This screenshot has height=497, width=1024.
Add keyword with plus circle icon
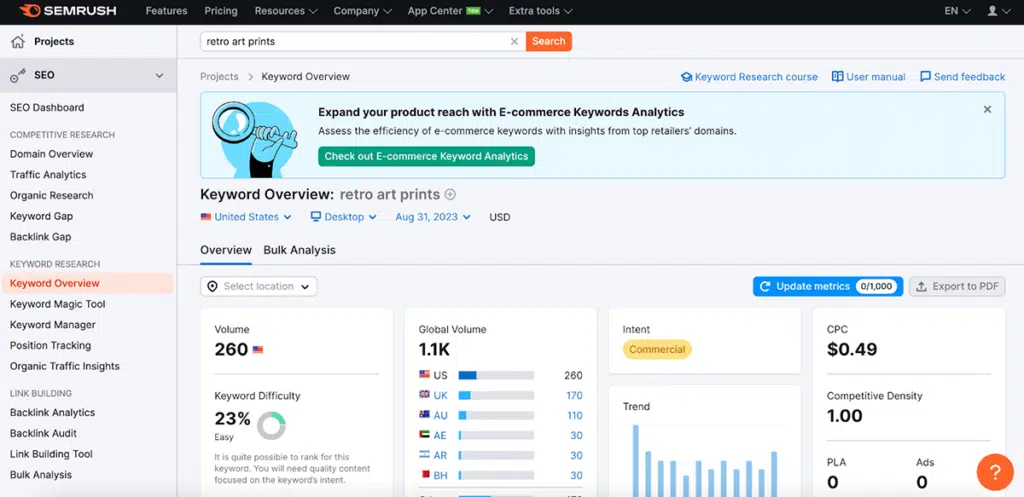[x=450, y=195]
